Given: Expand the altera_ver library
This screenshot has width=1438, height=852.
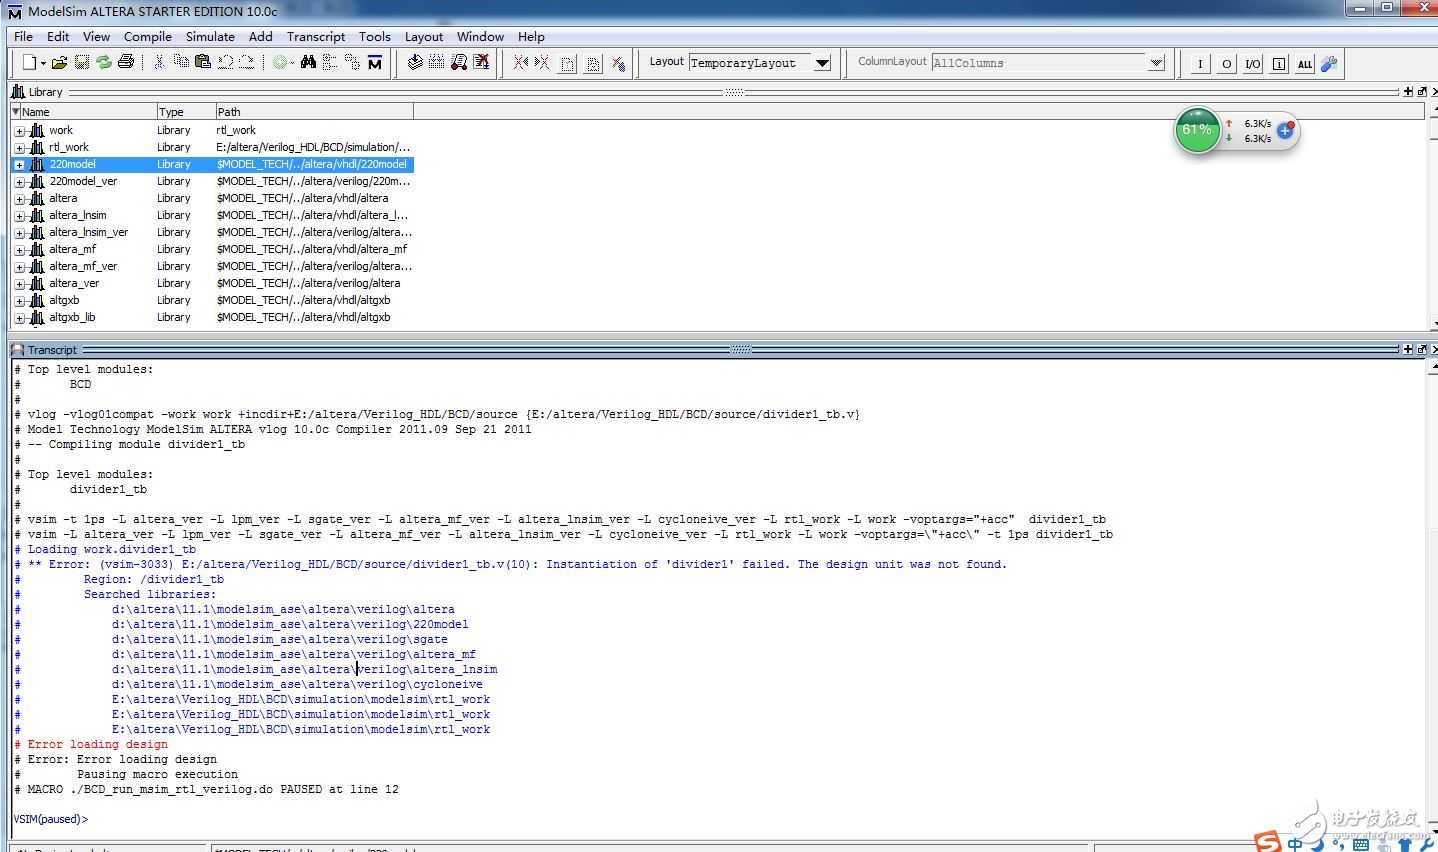Looking at the screenshot, I should (19, 284).
